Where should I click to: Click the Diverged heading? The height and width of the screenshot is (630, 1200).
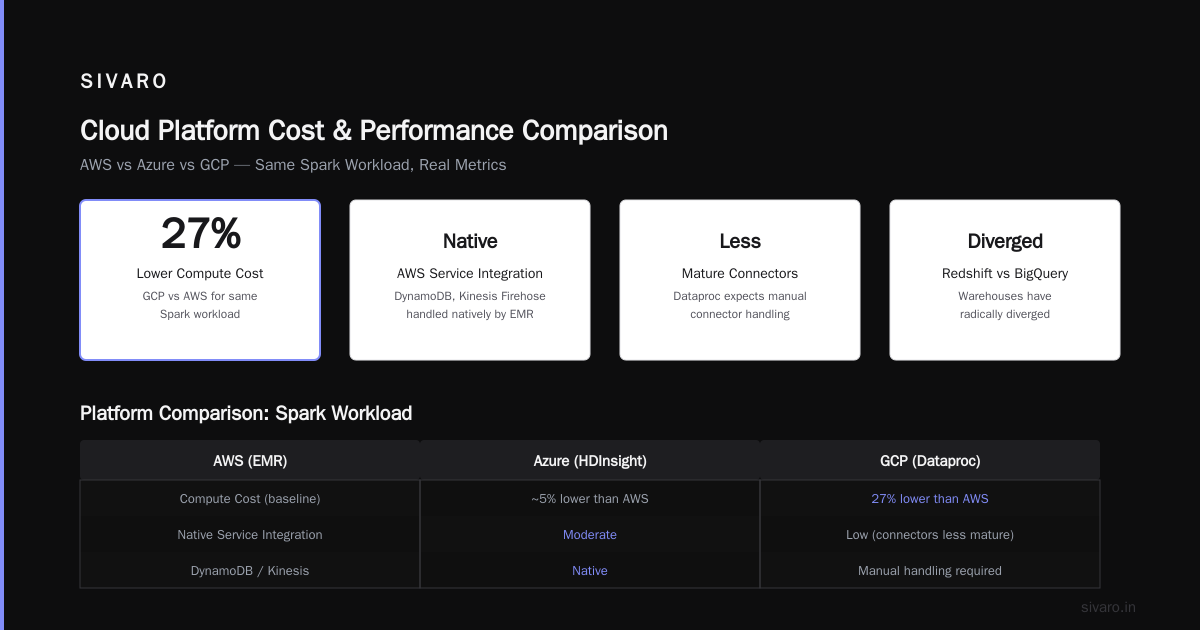tap(1005, 241)
